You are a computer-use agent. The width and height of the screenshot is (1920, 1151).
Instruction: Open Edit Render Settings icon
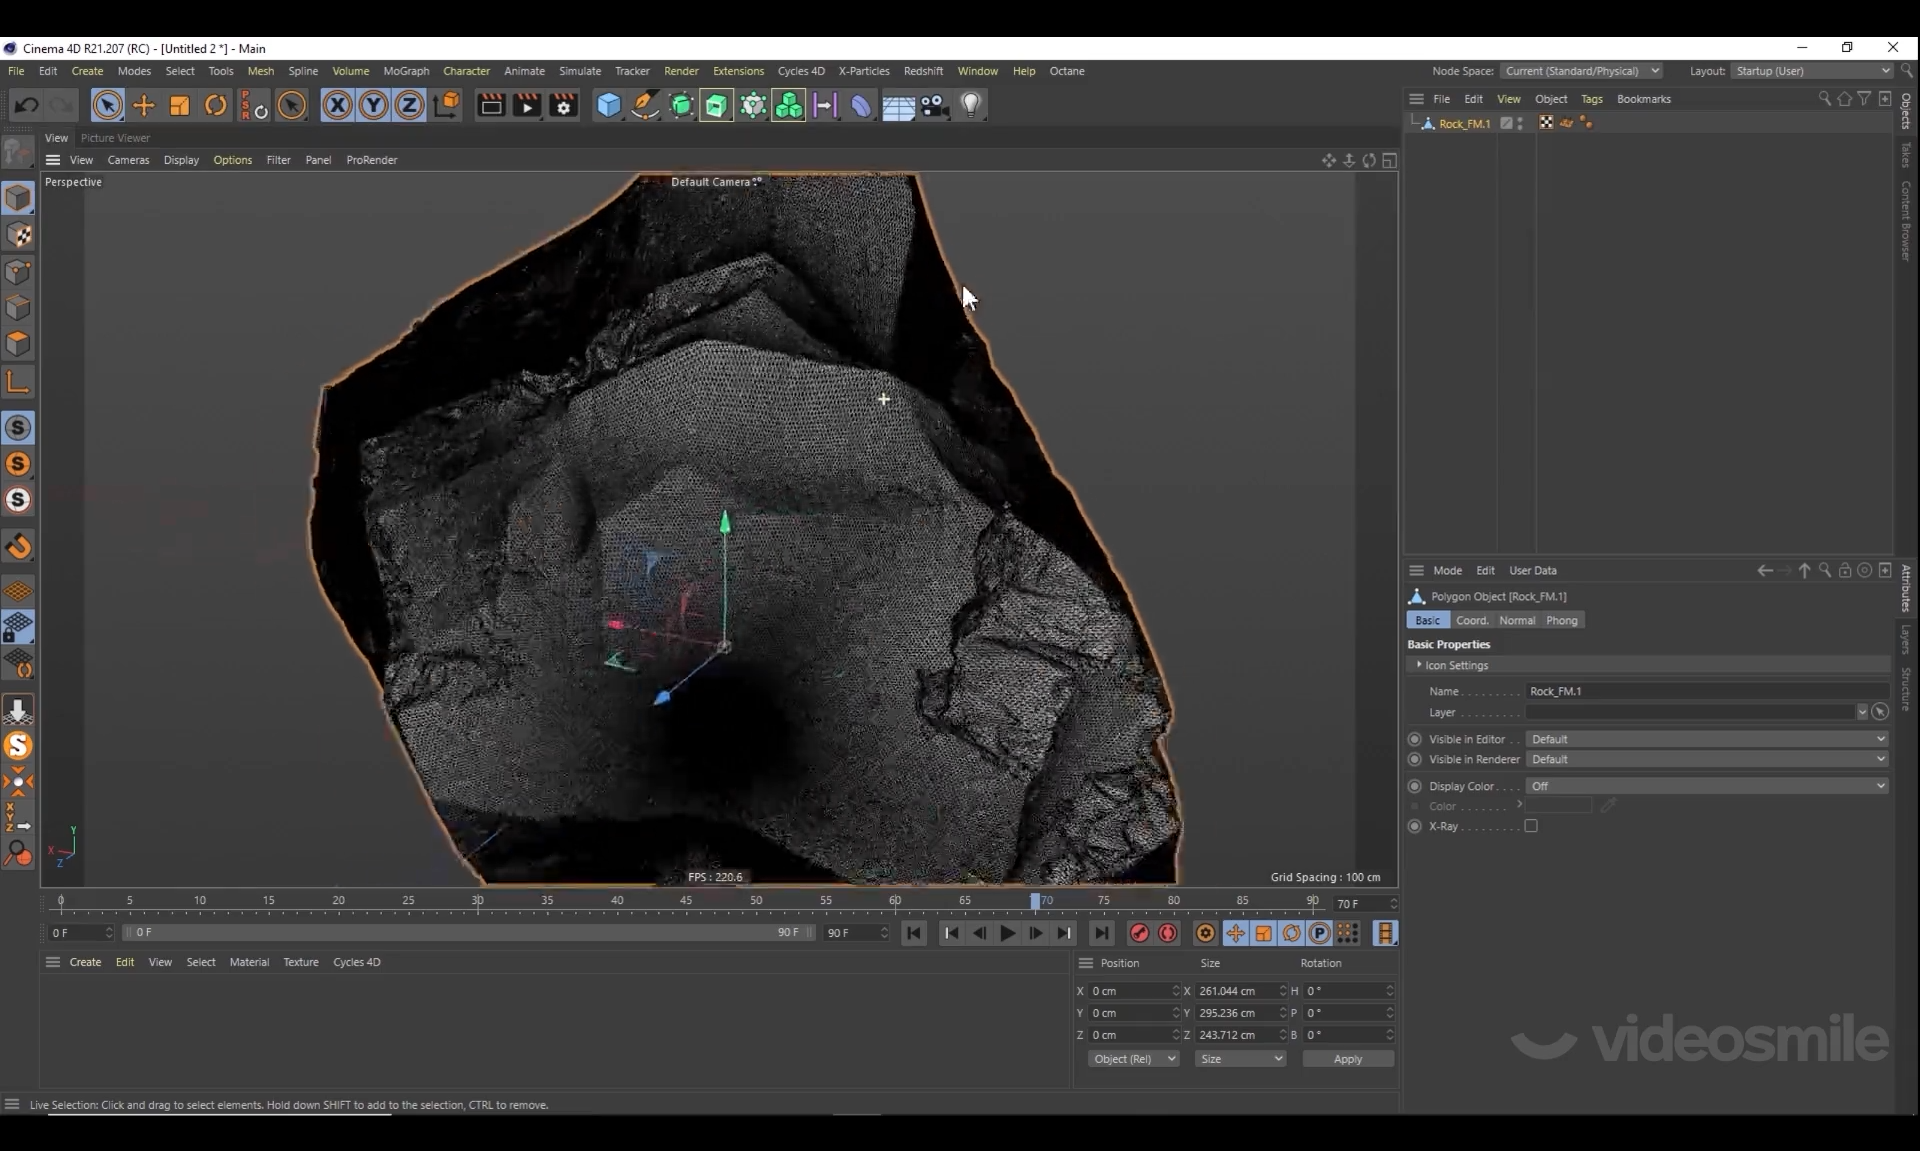pyautogui.click(x=563, y=105)
